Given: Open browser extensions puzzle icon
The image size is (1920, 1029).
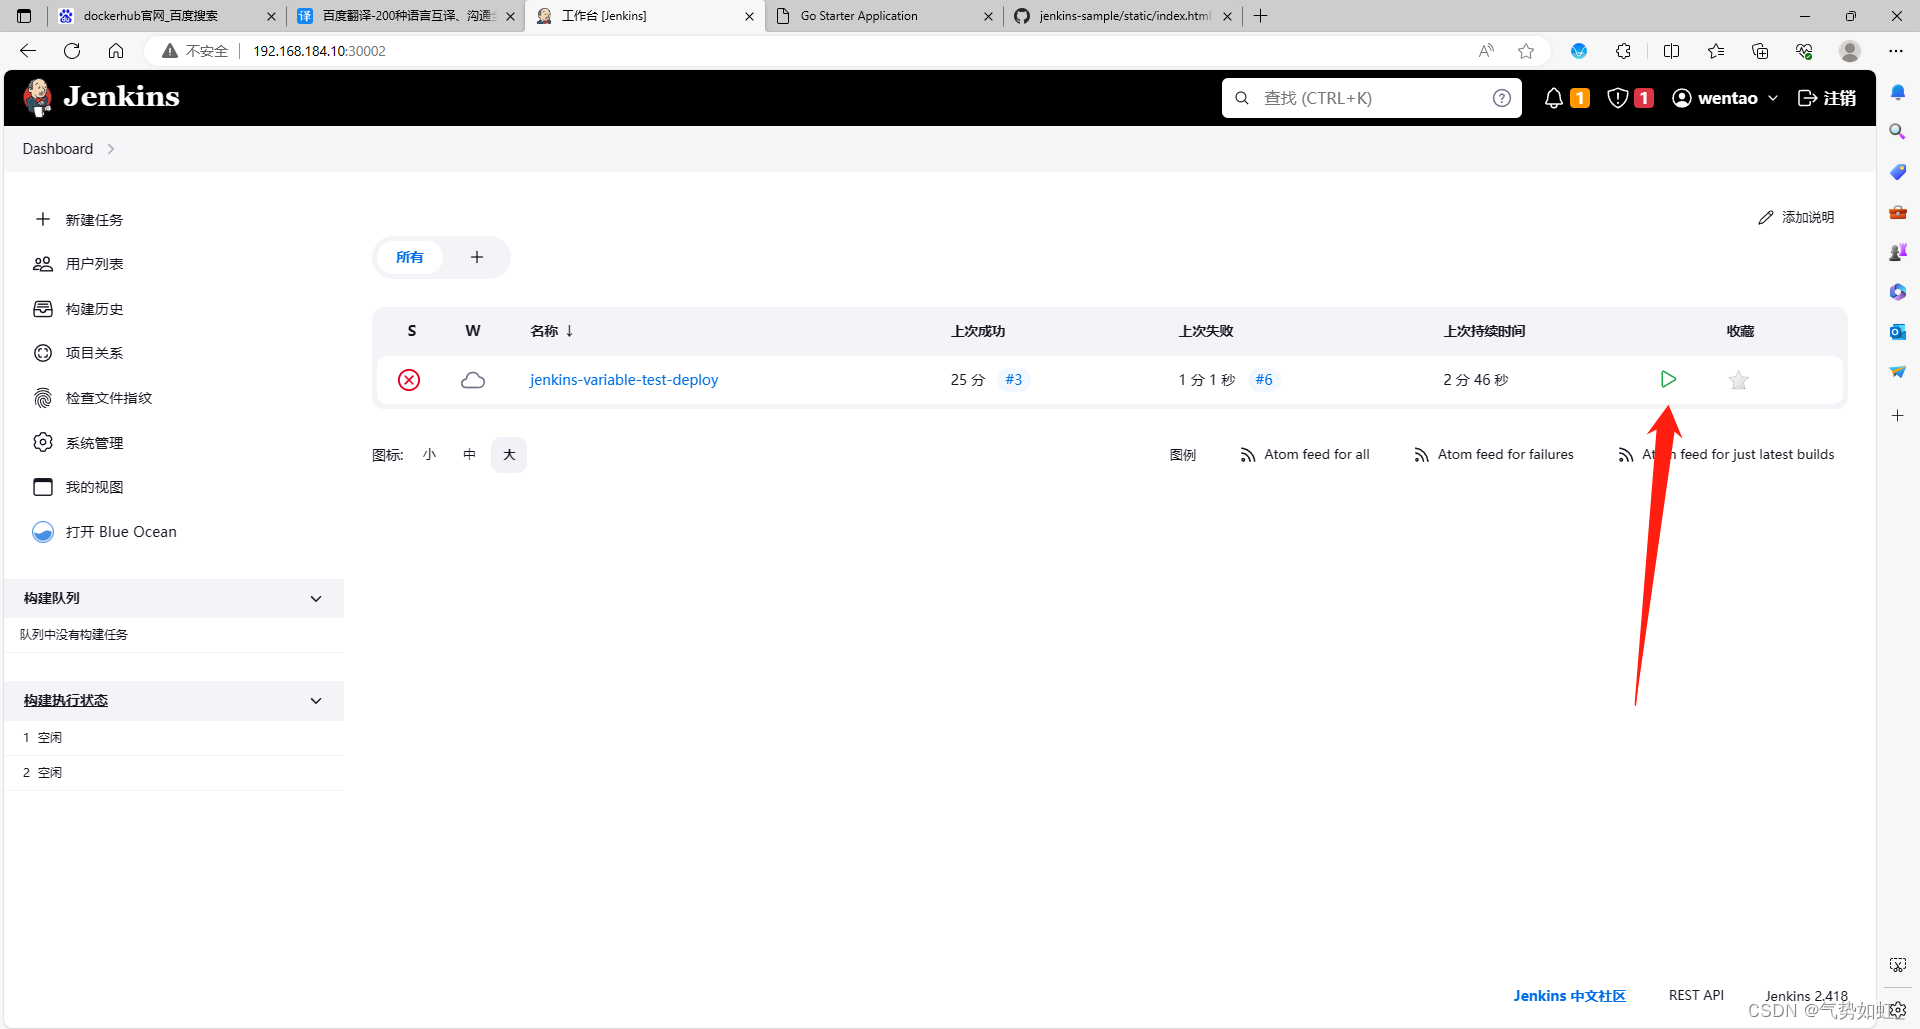Looking at the screenshot, I should [1623, 51].
